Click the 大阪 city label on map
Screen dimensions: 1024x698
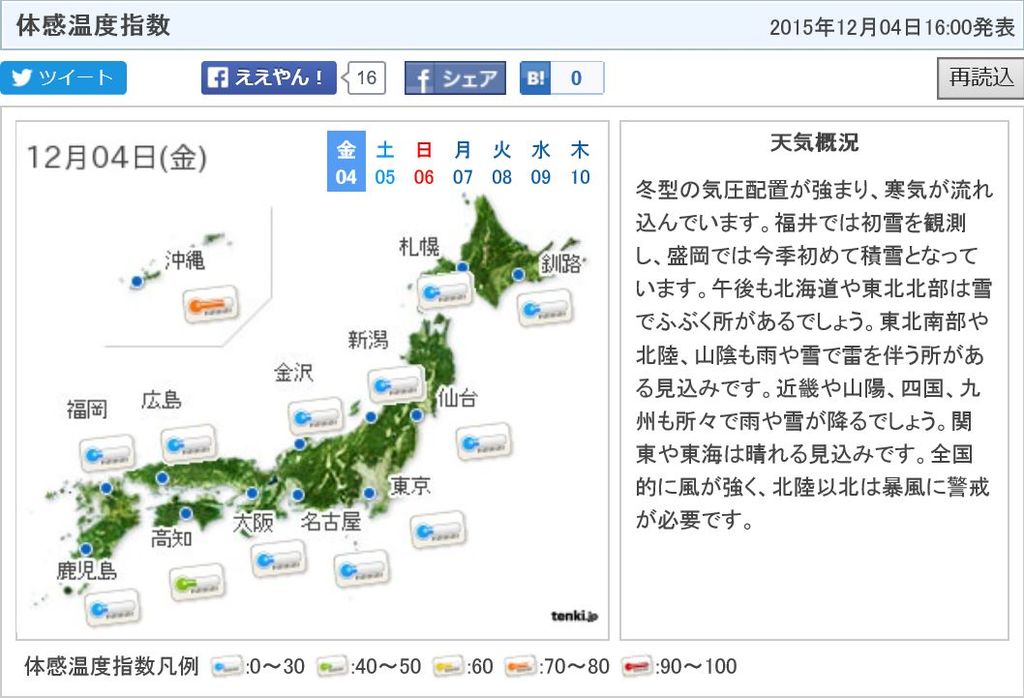tap(253, 521)
